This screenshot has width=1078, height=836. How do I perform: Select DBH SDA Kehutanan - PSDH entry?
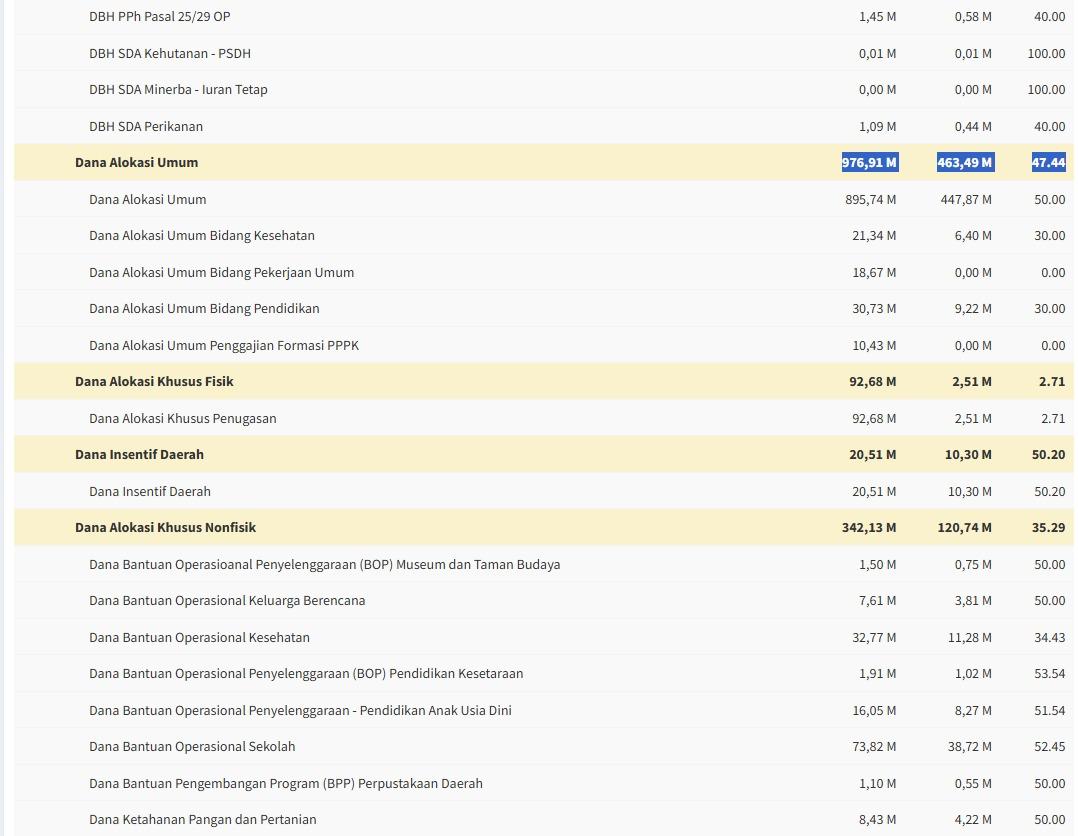tap(169, 53)
